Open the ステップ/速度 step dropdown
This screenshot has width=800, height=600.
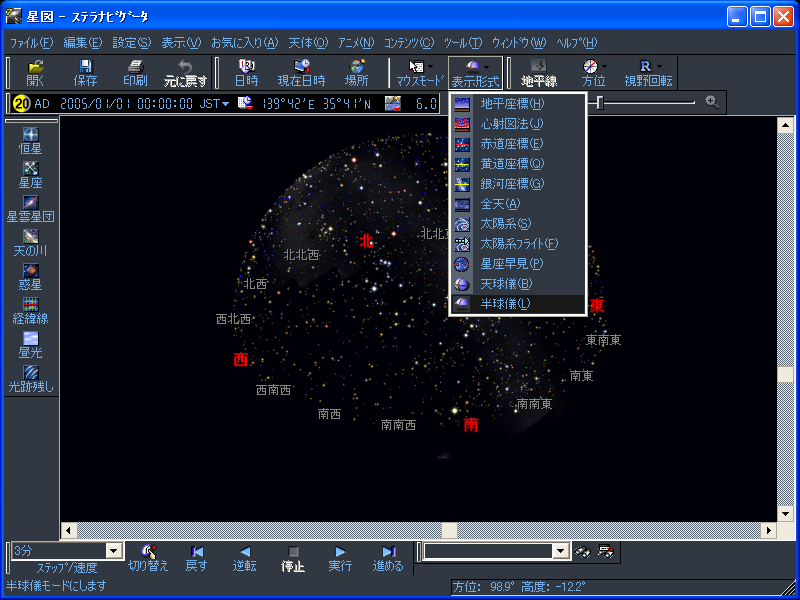click(x=113, y=551)
